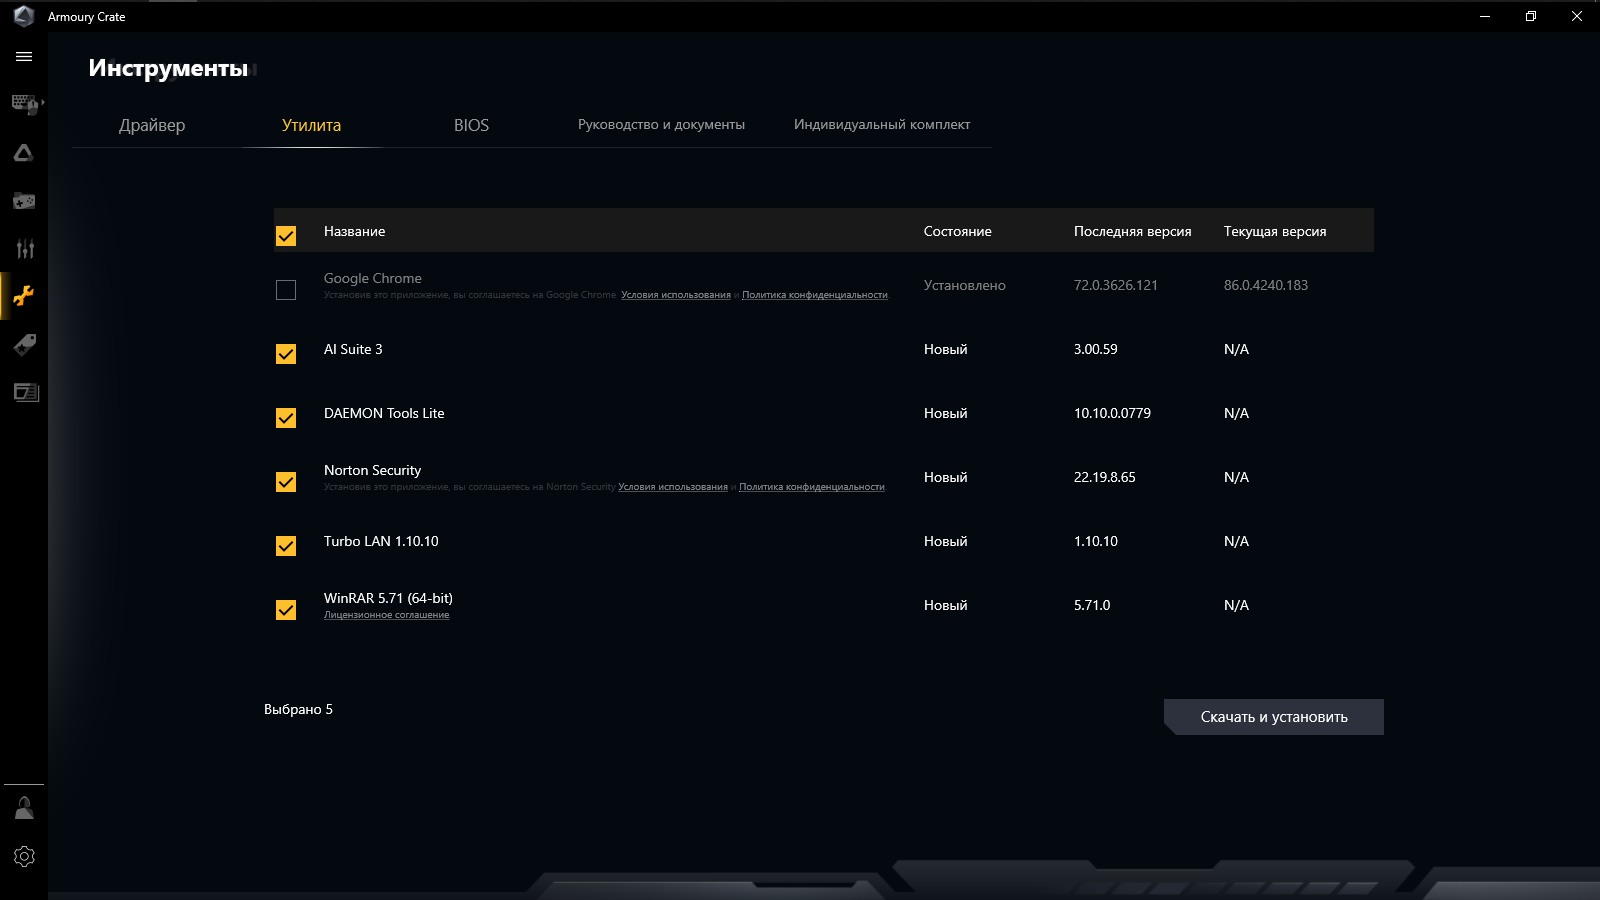
Task: Switch to the Драйвер tab
Action: point(152,125)
